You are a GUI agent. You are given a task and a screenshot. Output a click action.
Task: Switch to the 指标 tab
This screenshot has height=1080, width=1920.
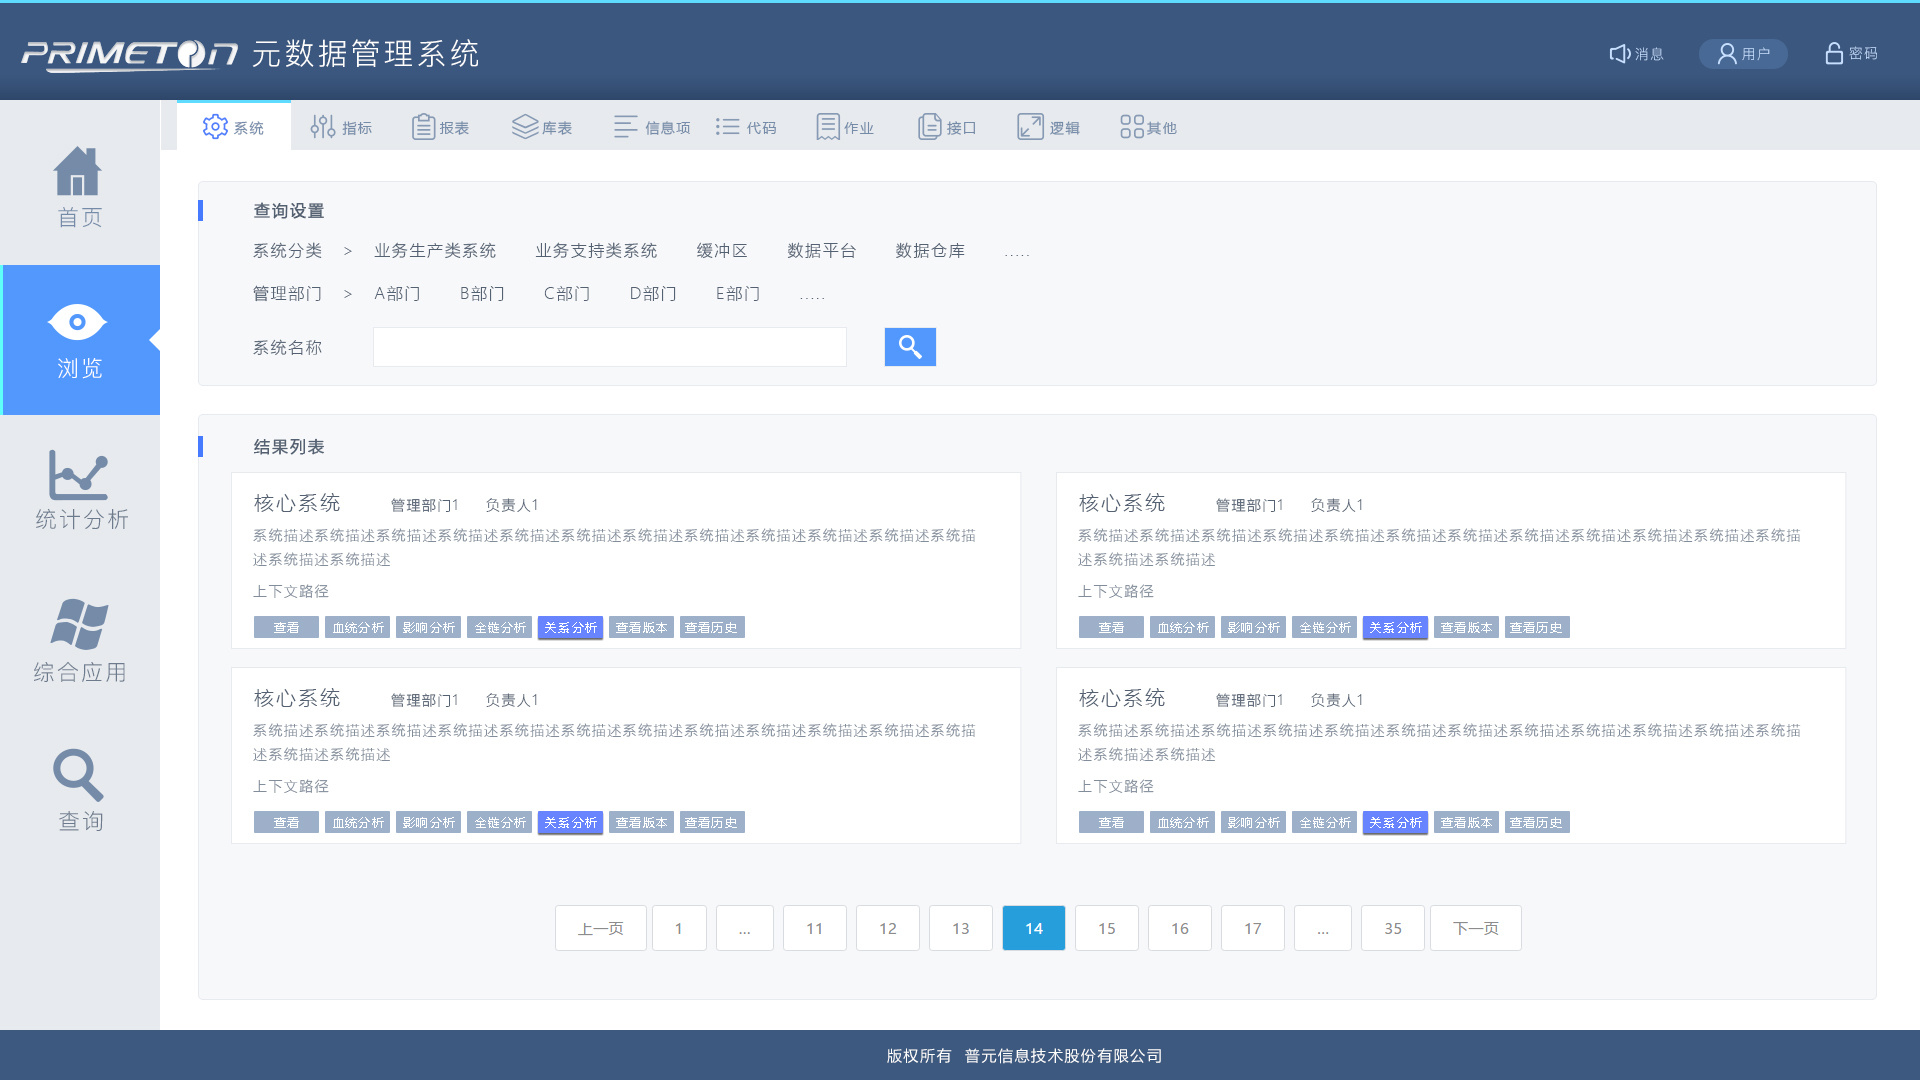point(342,126)
